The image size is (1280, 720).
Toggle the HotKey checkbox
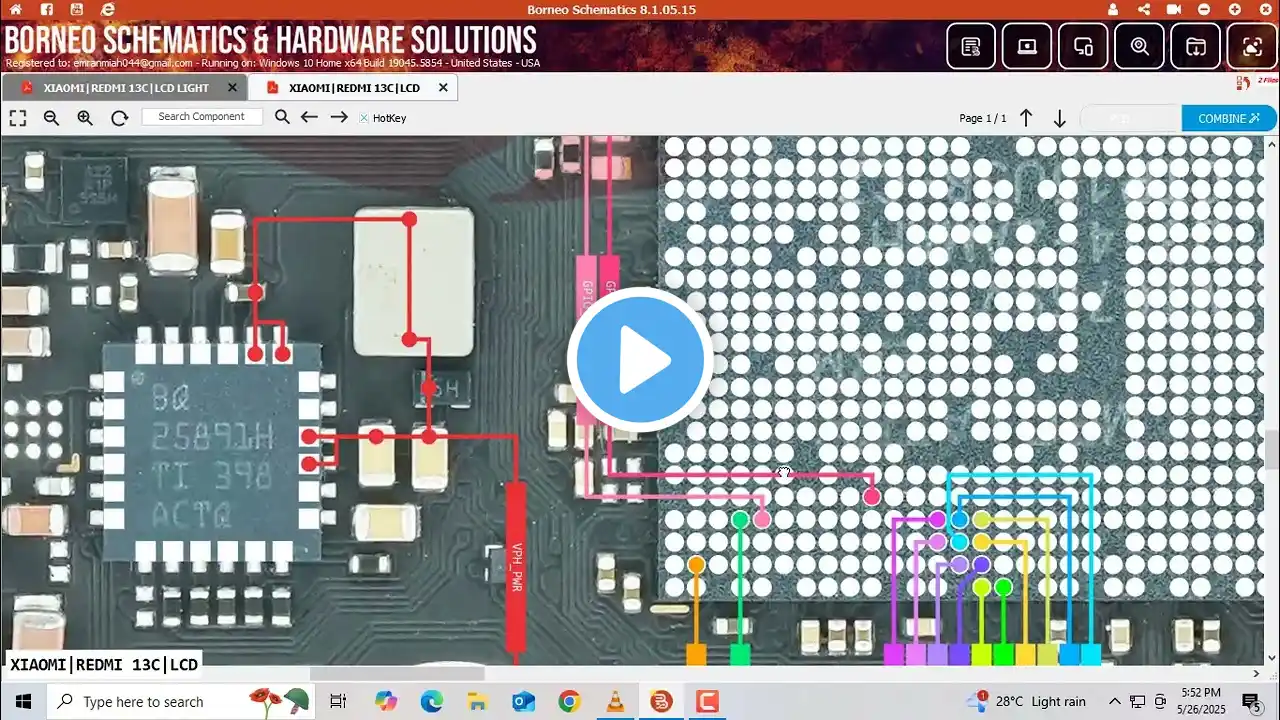pos(364,118)
